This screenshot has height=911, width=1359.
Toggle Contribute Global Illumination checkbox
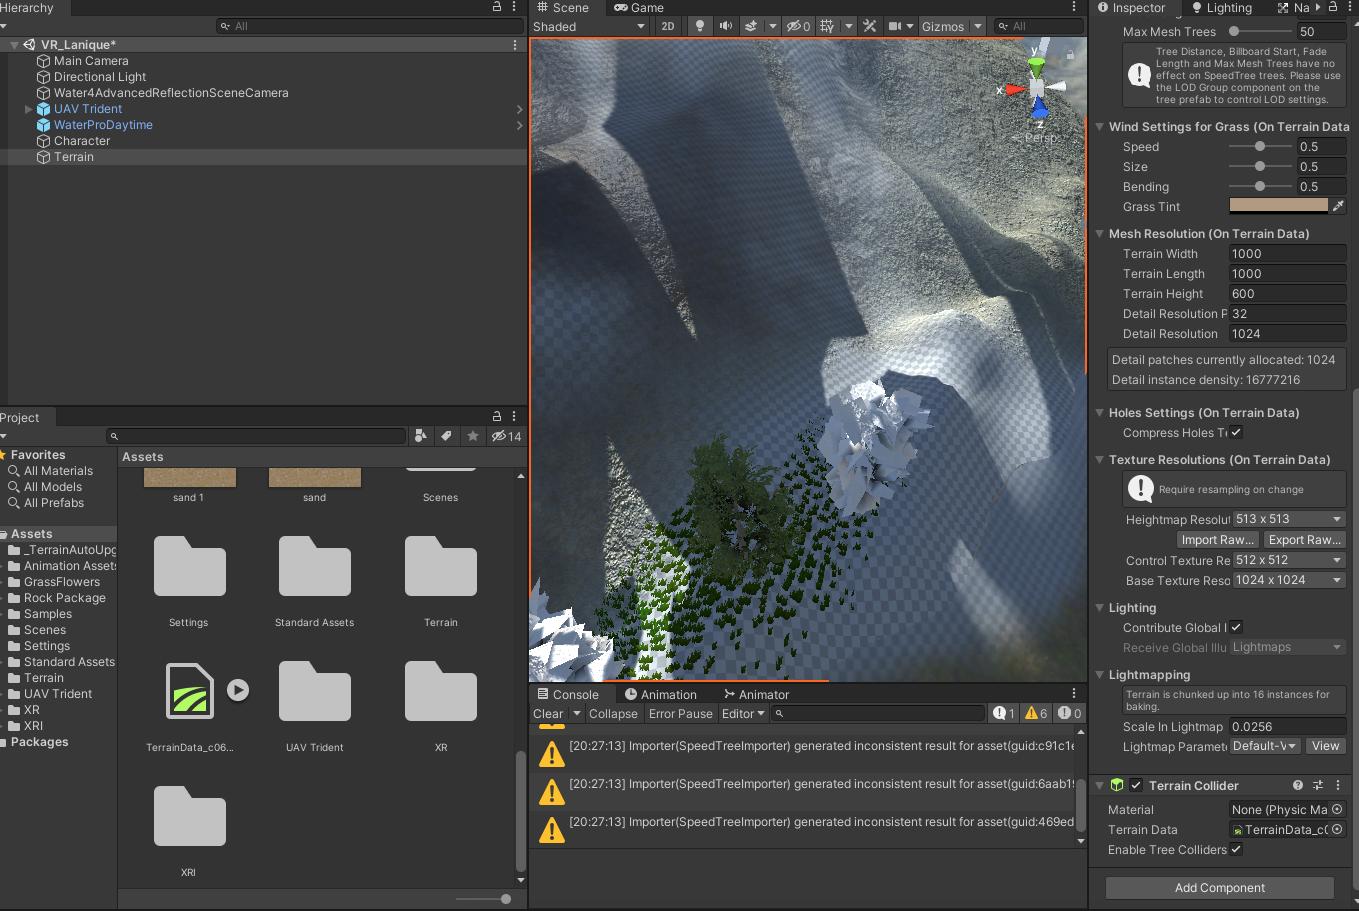1236,628
